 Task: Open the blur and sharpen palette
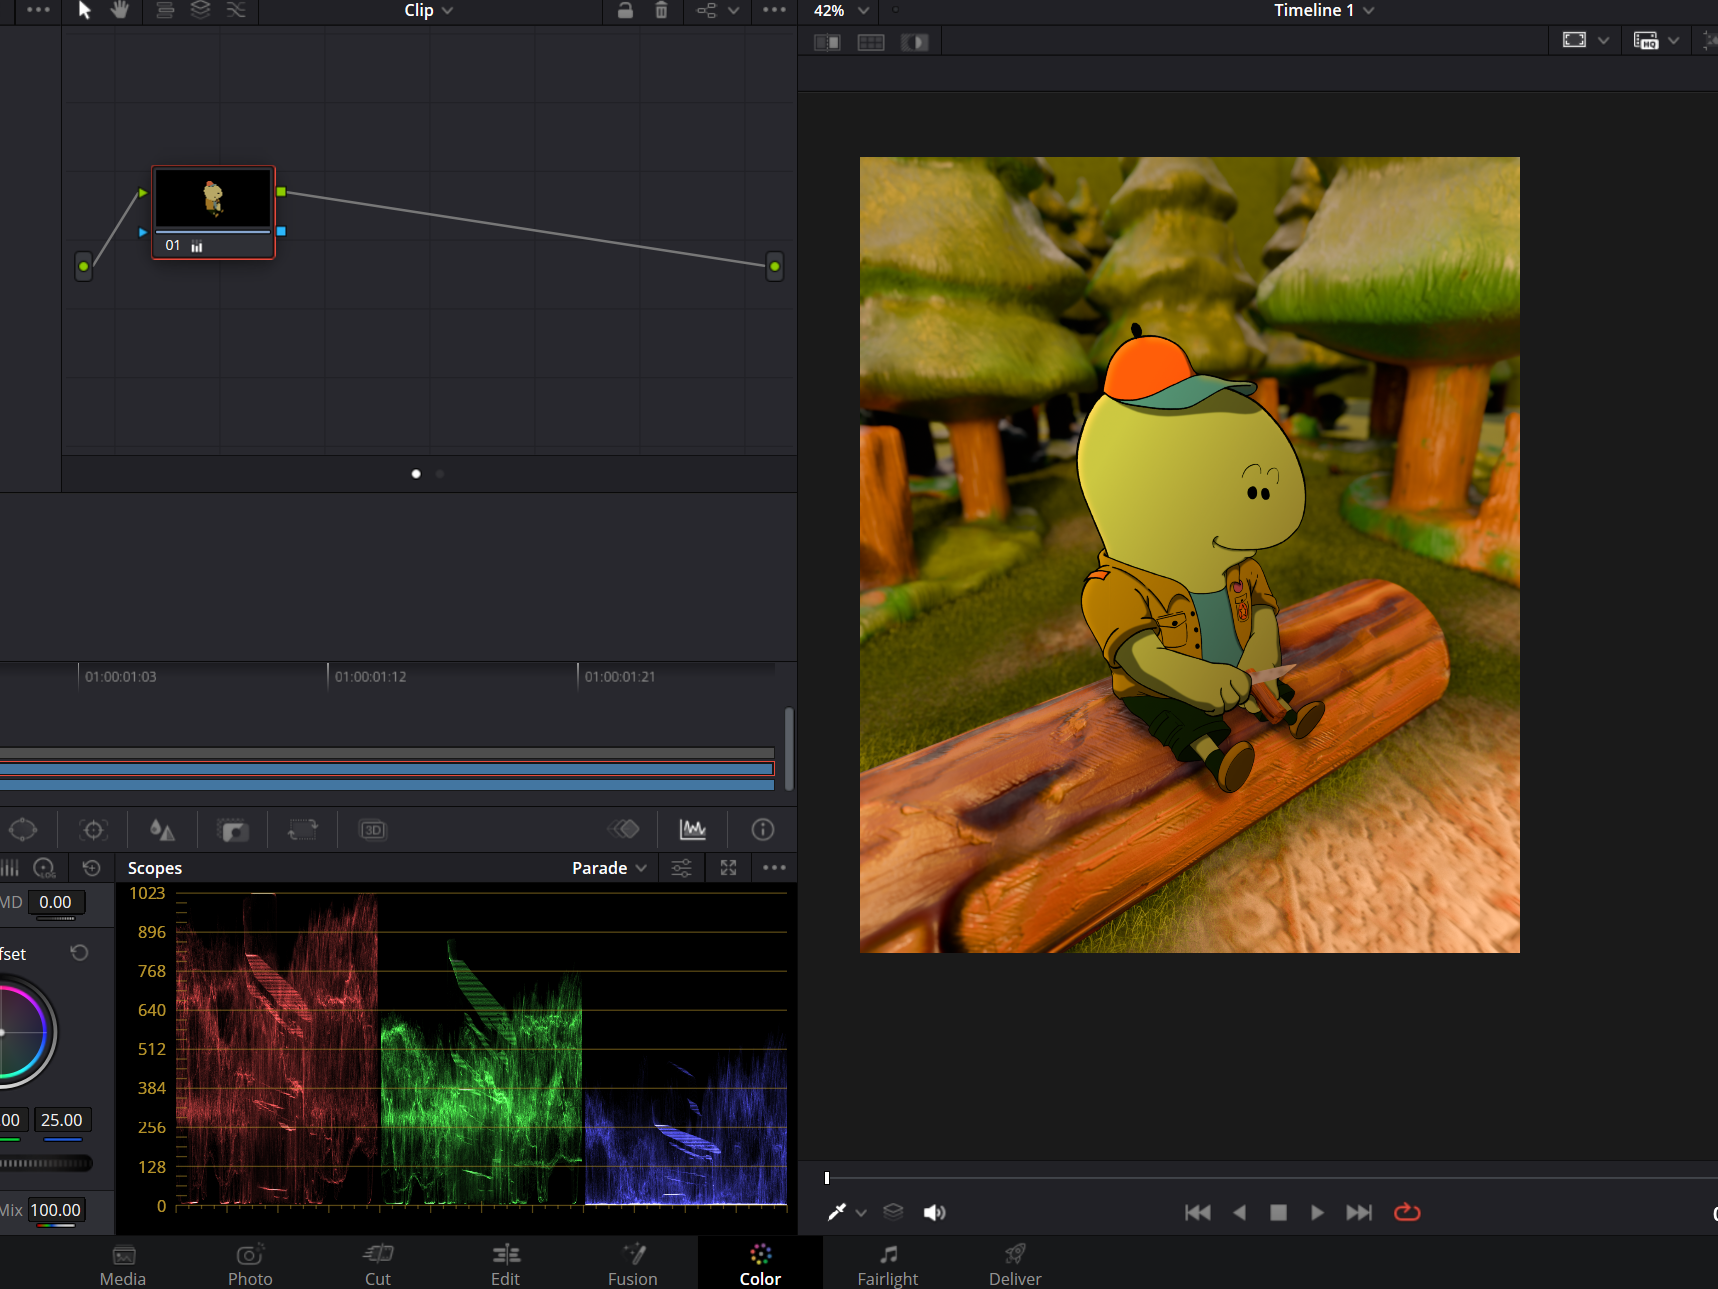pos(162,830)
